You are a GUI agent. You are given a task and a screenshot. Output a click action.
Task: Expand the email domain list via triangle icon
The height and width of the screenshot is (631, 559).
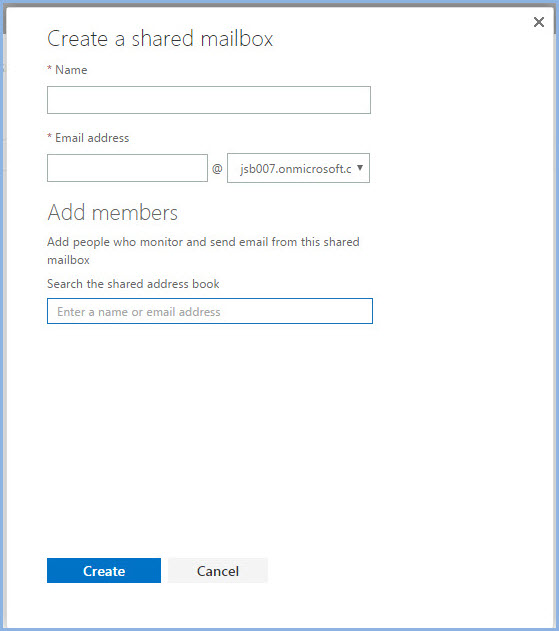[360, 168]
